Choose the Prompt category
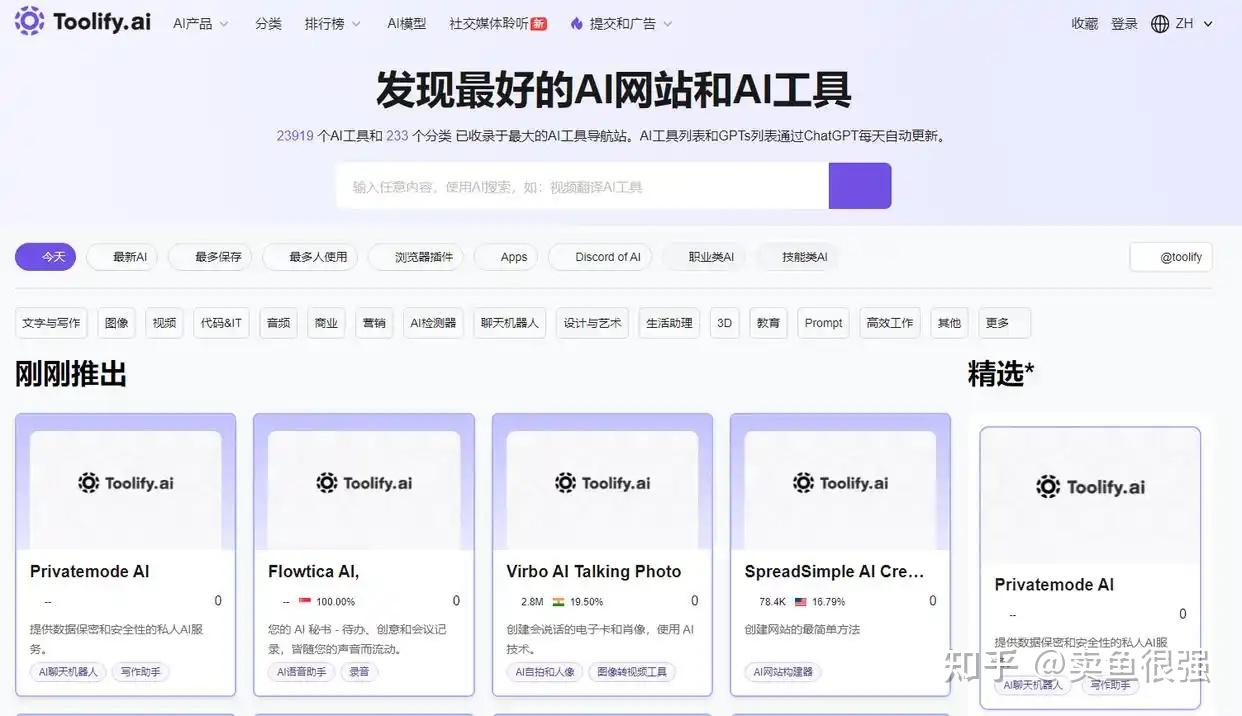Image resolution: width=1242 pixels, height=716 pixels. 823,323
